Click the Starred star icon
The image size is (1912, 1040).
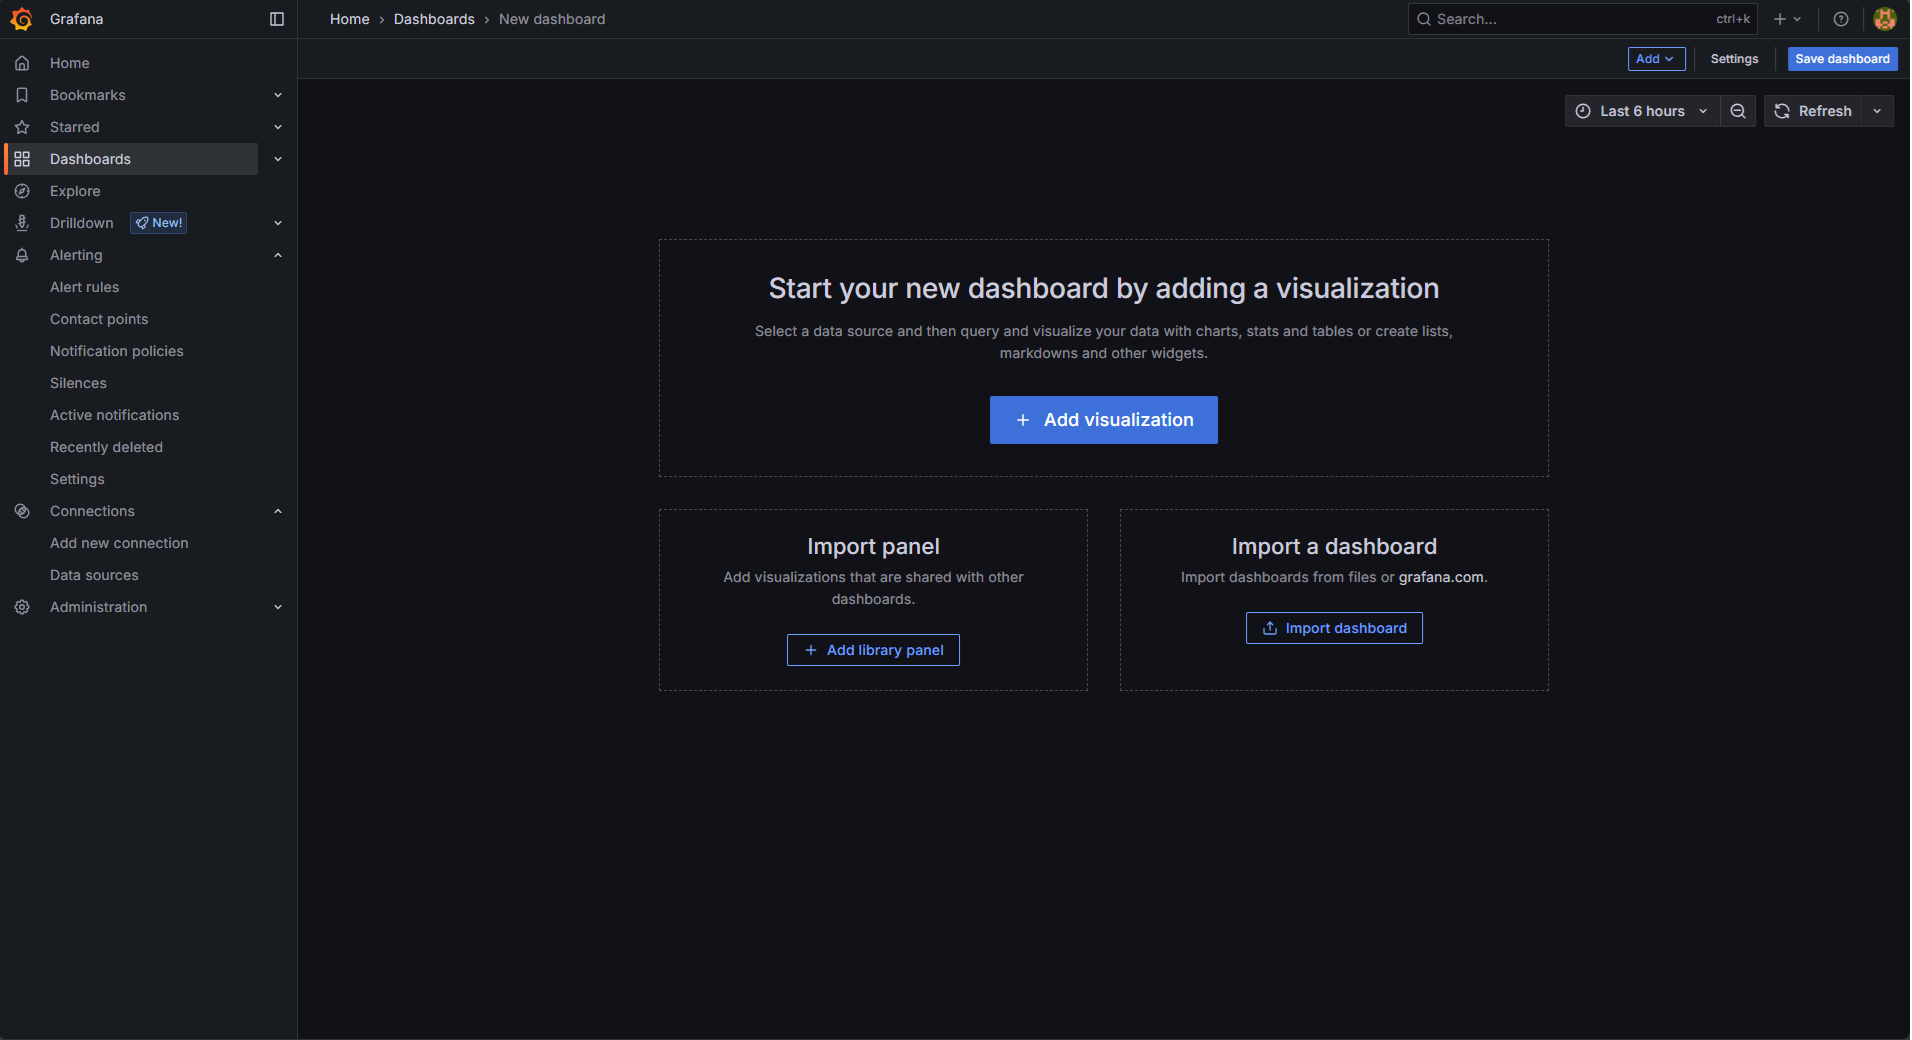tap(22, 127)
